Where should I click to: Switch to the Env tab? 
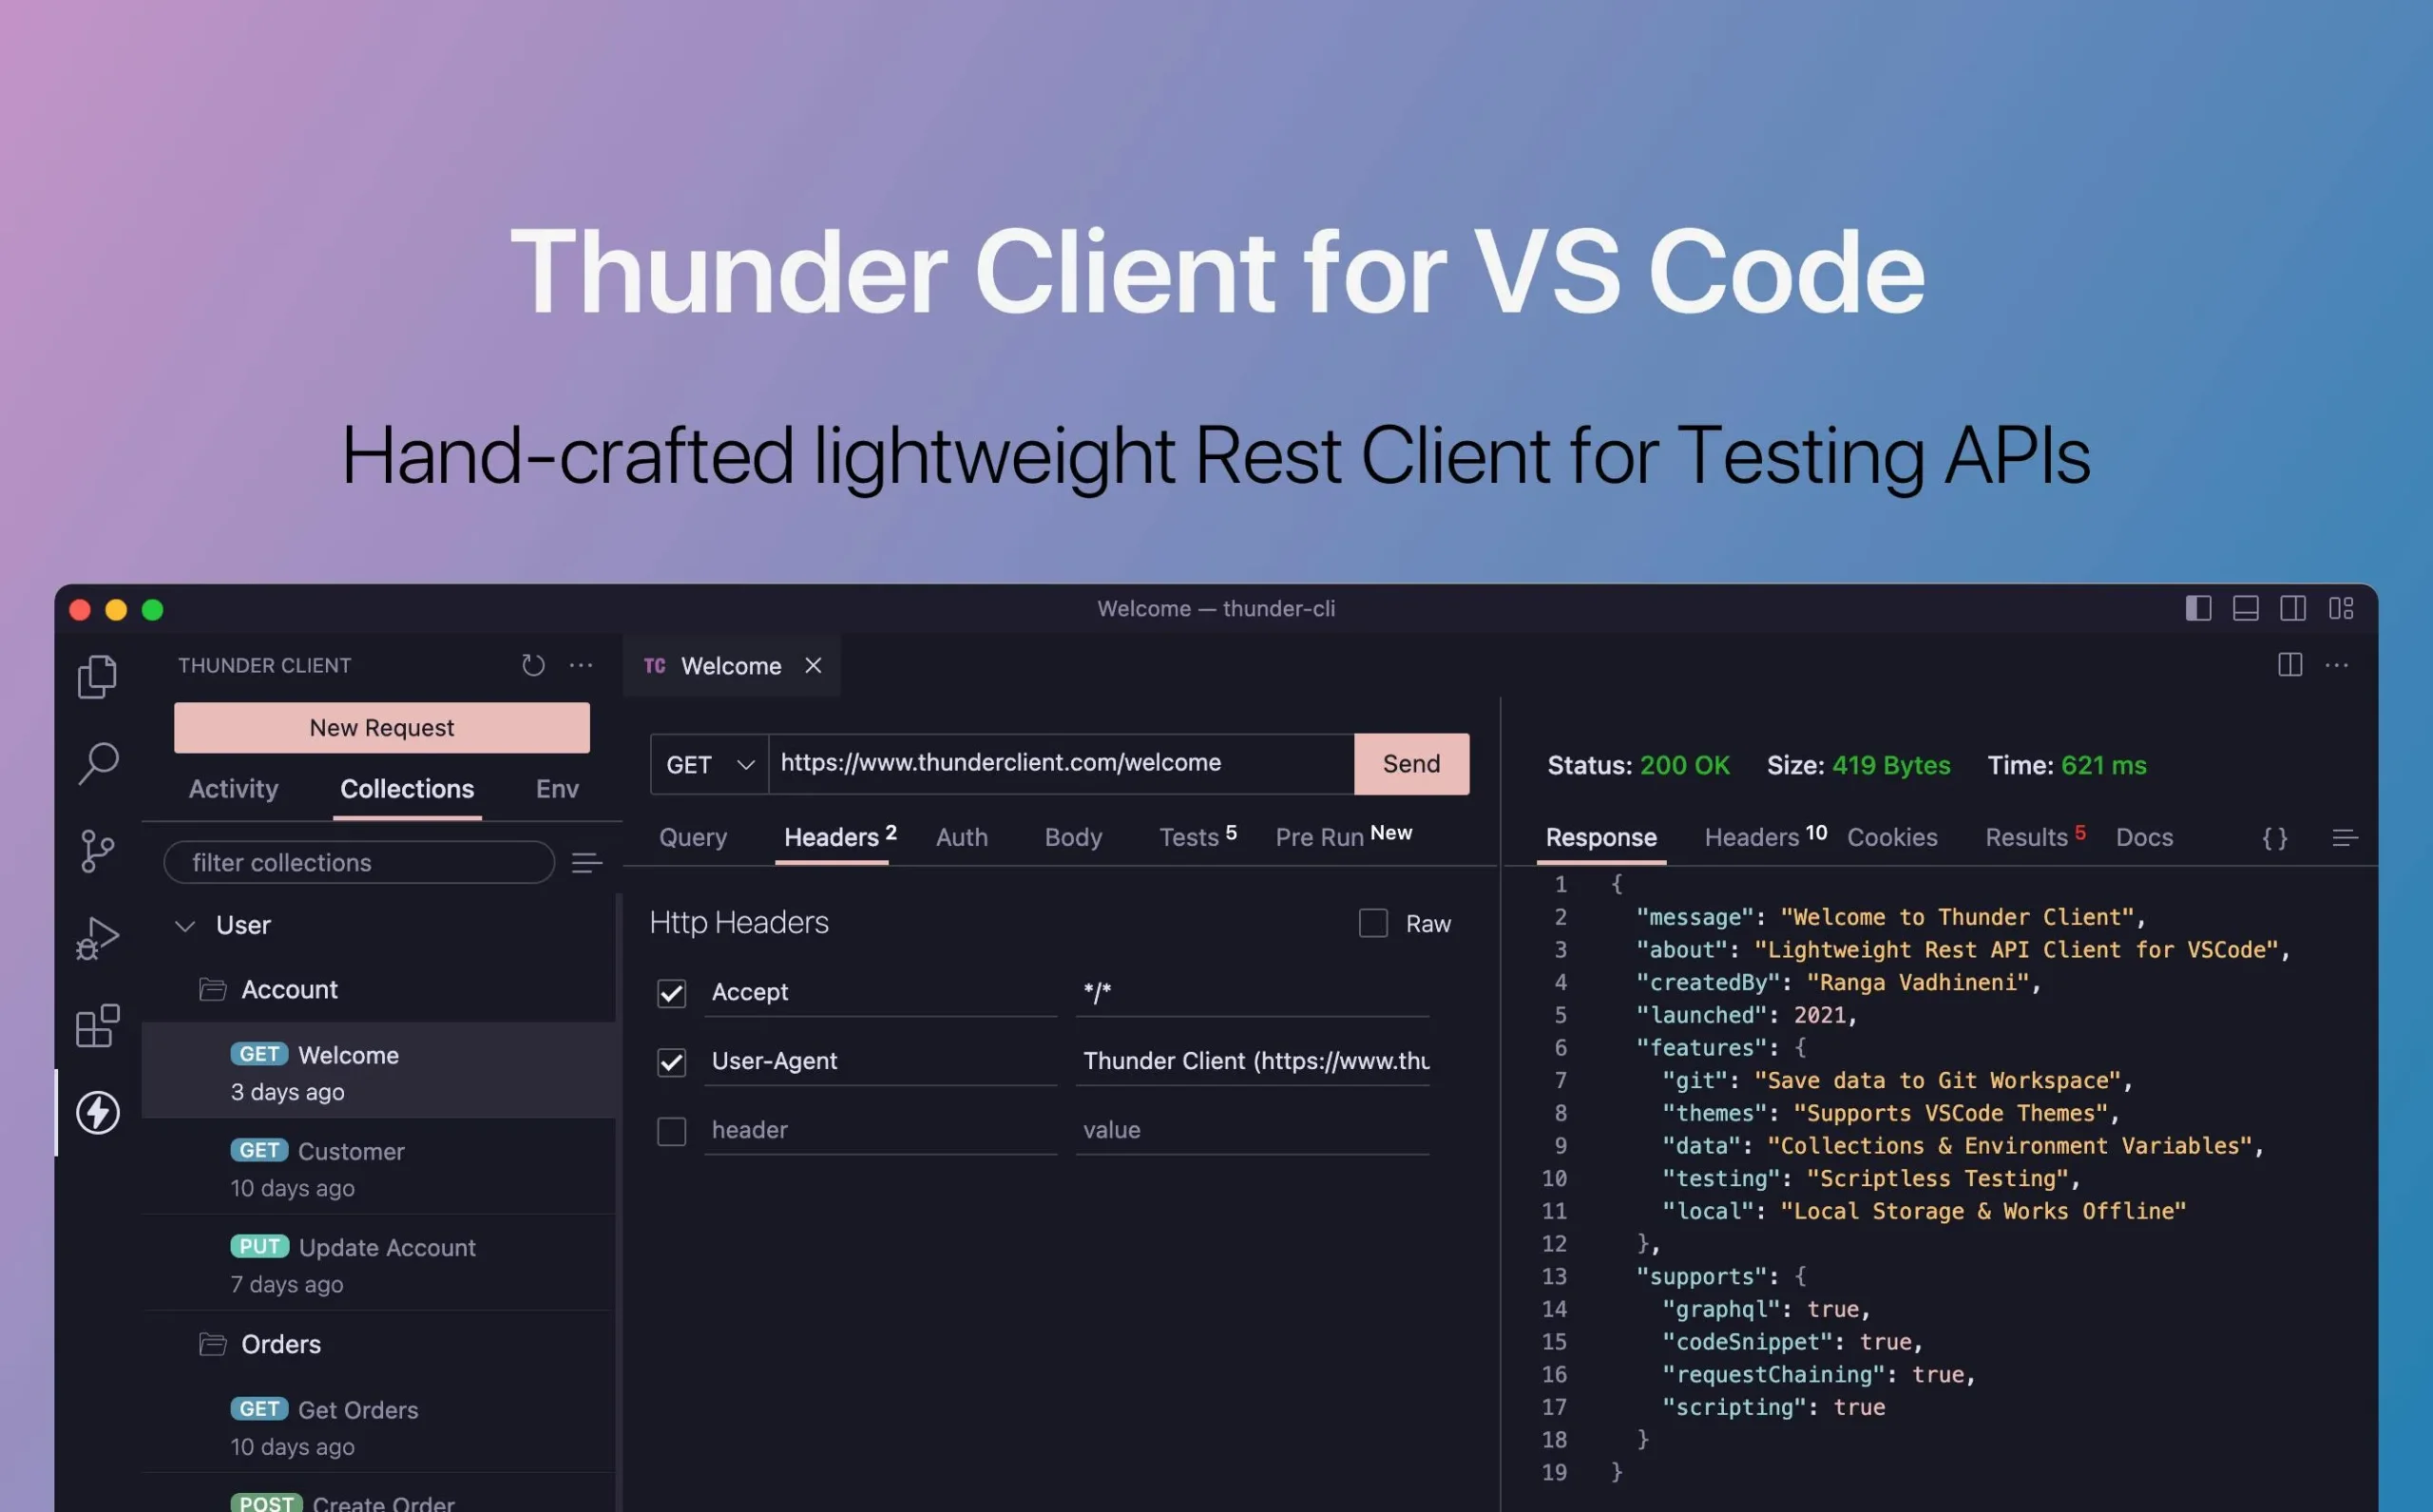tap(557, 789)
